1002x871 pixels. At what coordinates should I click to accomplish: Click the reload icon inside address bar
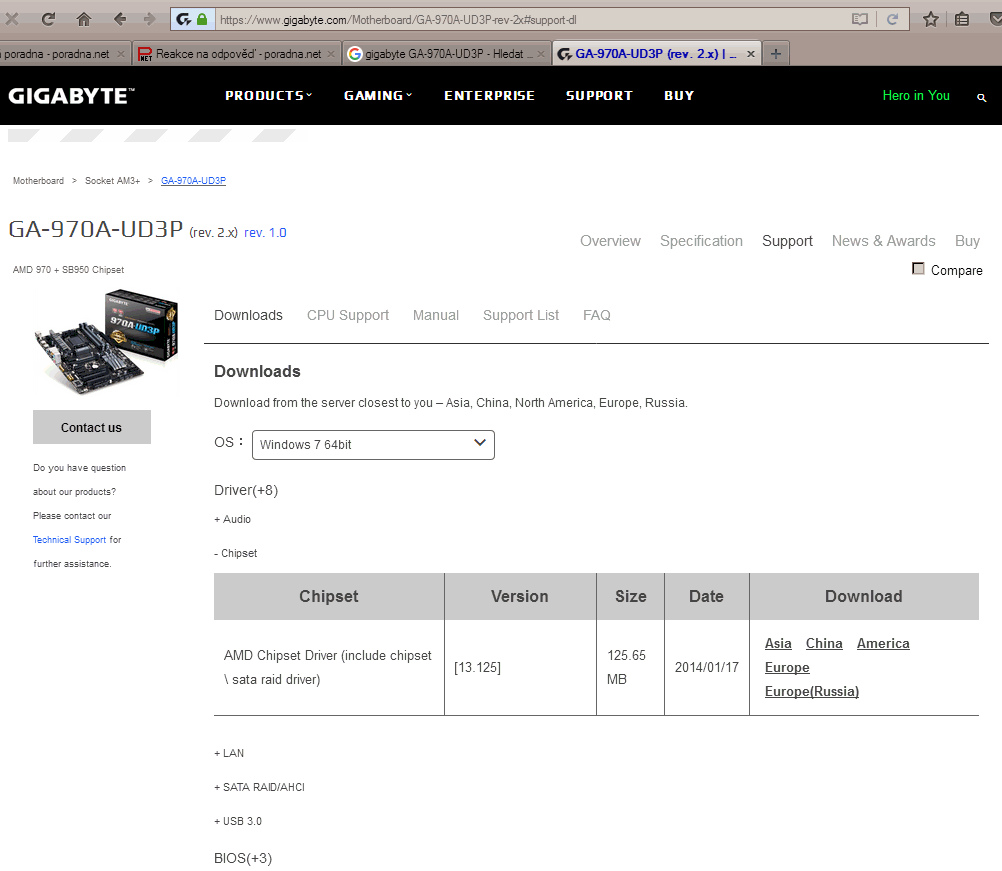pos(892,19)
